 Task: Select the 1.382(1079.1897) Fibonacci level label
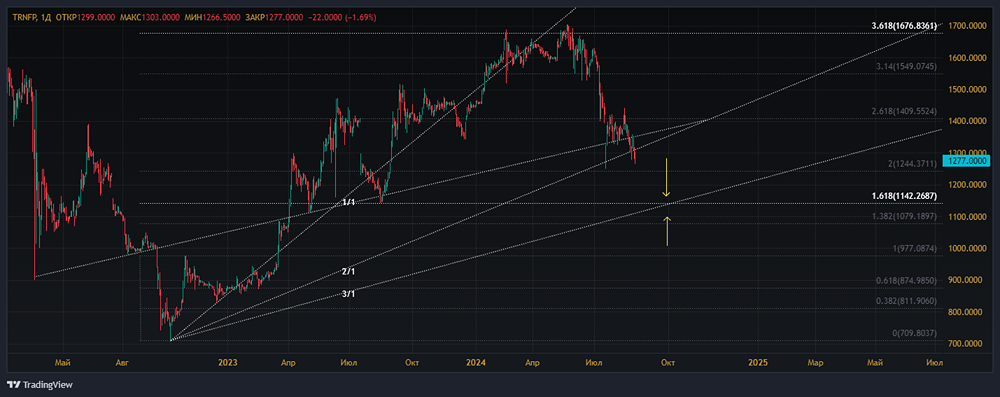(x=904, y=216)
